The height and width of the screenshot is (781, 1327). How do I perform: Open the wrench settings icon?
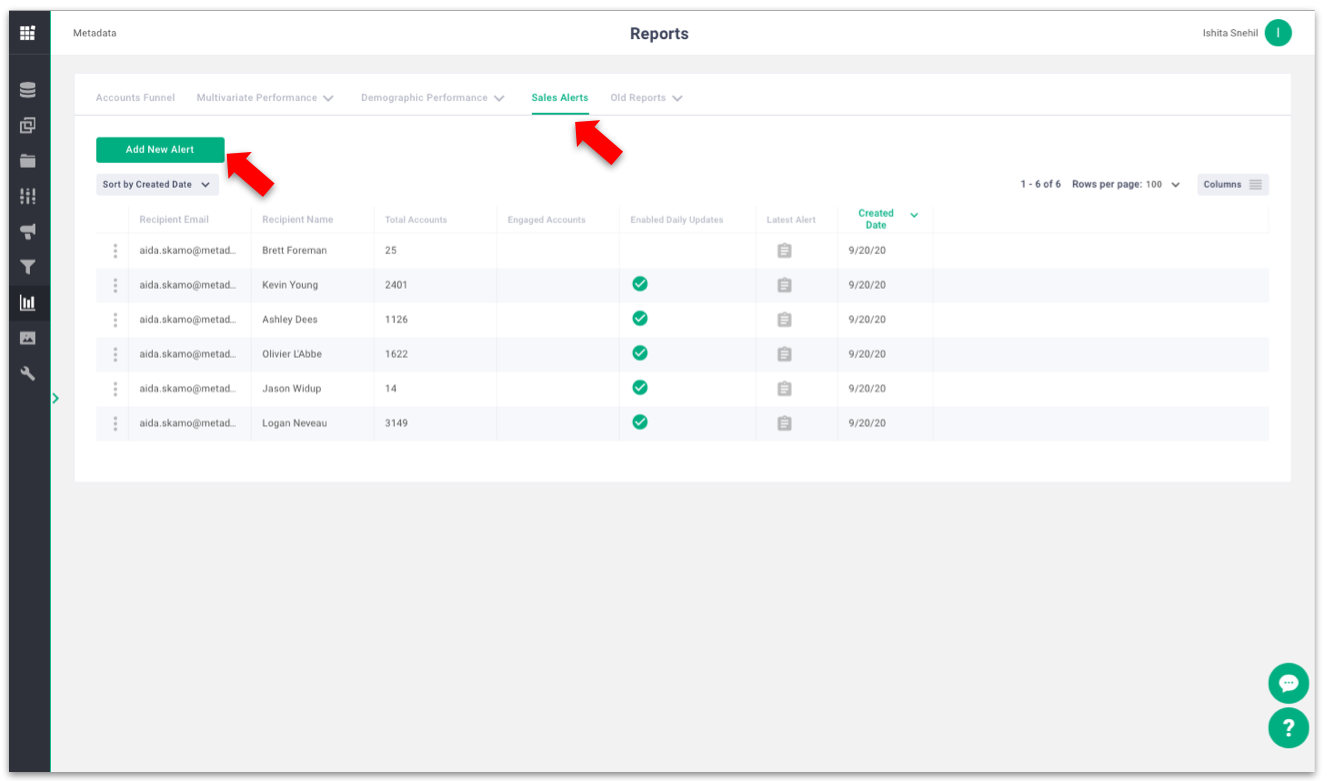[x=28, y=373]
